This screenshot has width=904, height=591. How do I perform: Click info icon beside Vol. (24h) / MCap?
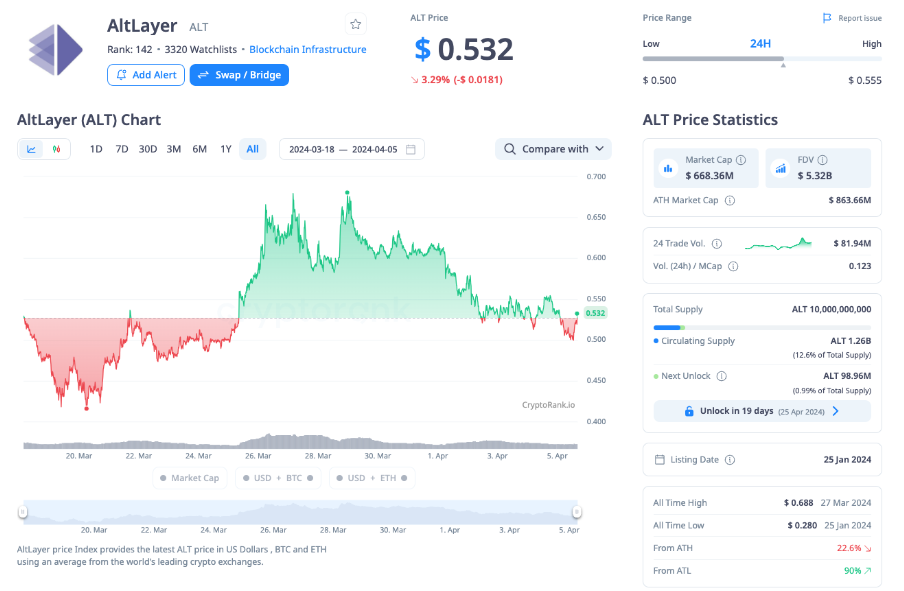[733, 266]
